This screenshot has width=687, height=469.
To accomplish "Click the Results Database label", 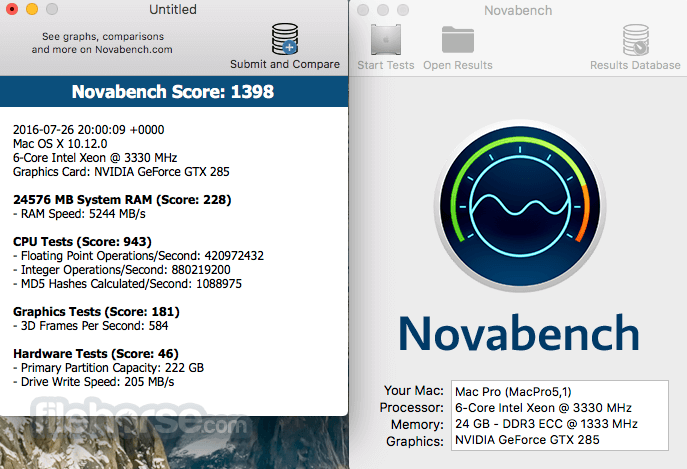I will pyautogui.click(x=635, y=65).
